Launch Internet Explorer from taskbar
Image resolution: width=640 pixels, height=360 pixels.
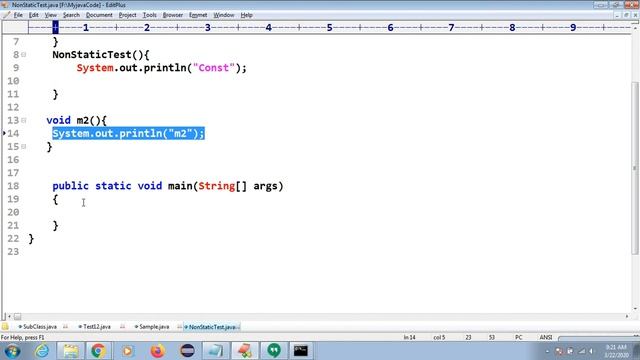pos(42,351)
